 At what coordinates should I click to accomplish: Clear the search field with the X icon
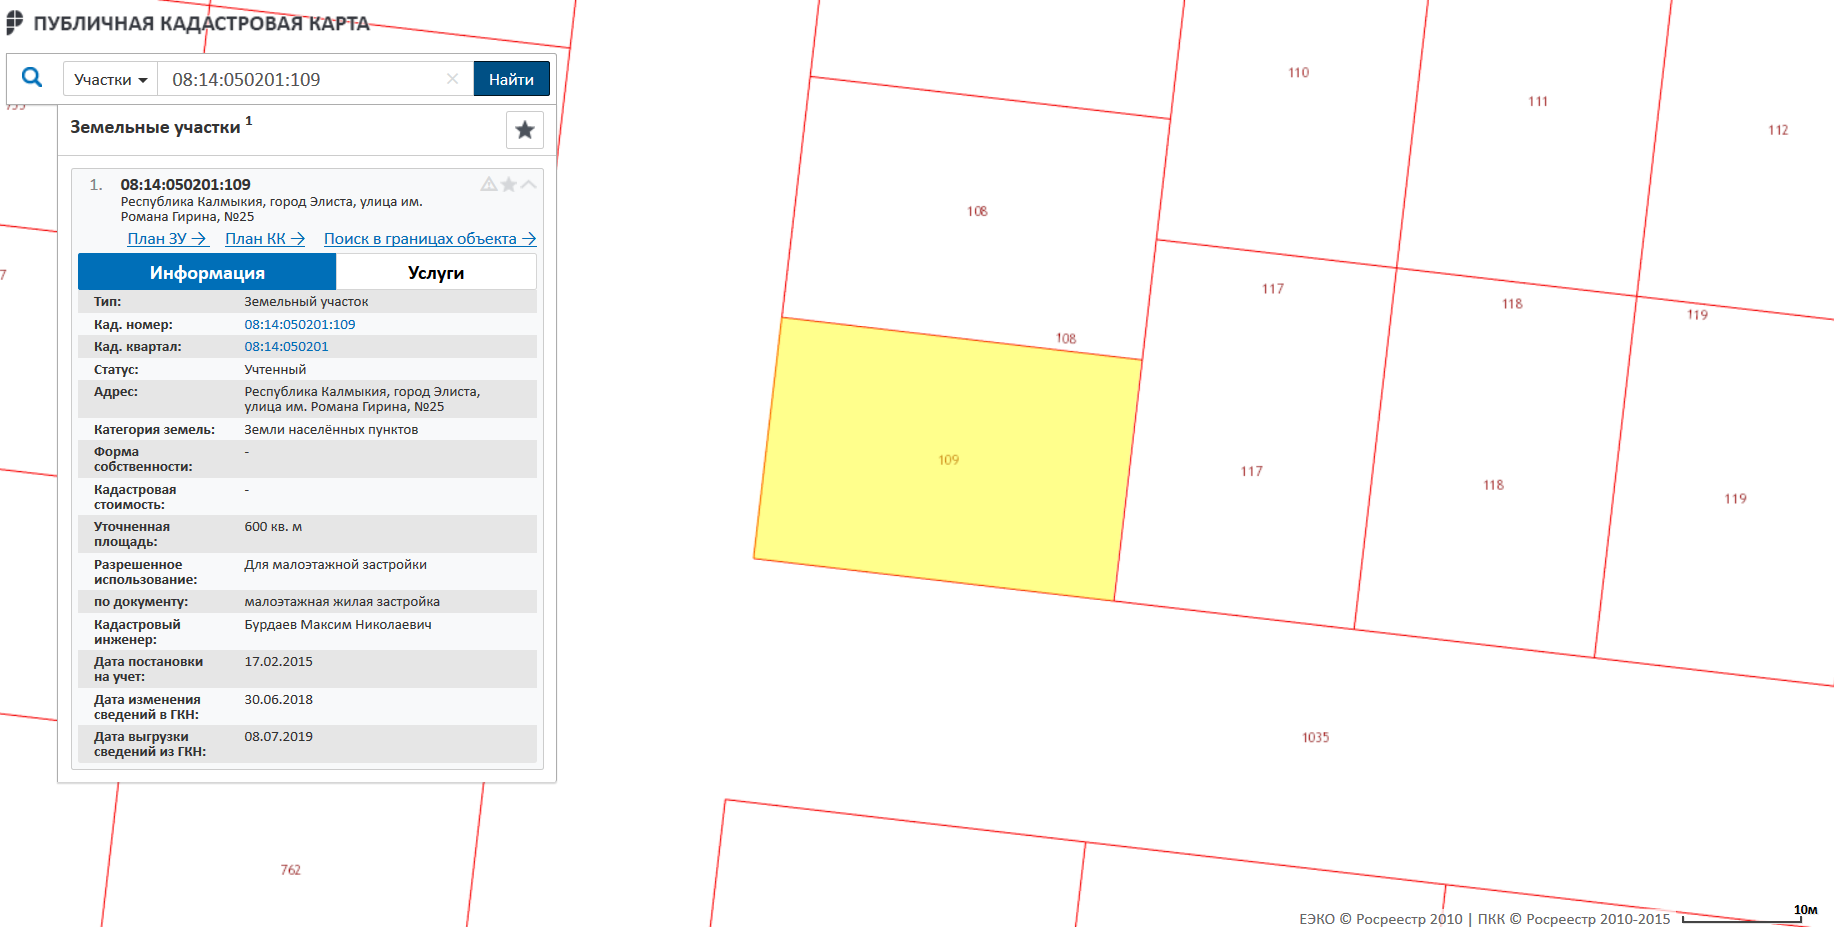[x=452, y=79]
